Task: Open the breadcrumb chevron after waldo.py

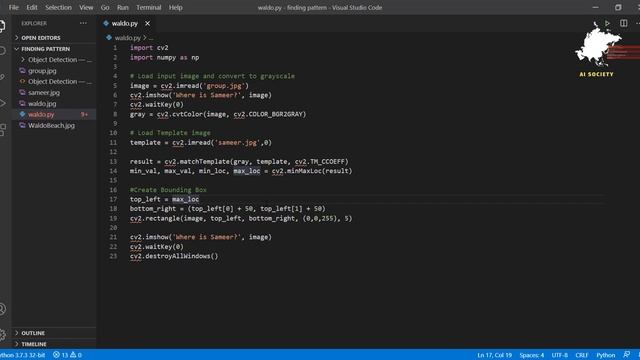Action: [145, 38]
